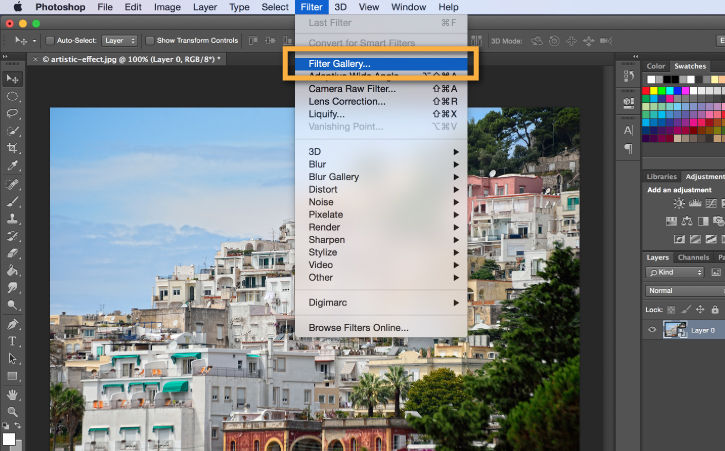Select the Healing Brush tool
Image resolution: width=725 pixels, height=451 pixels.
point(12,184)
